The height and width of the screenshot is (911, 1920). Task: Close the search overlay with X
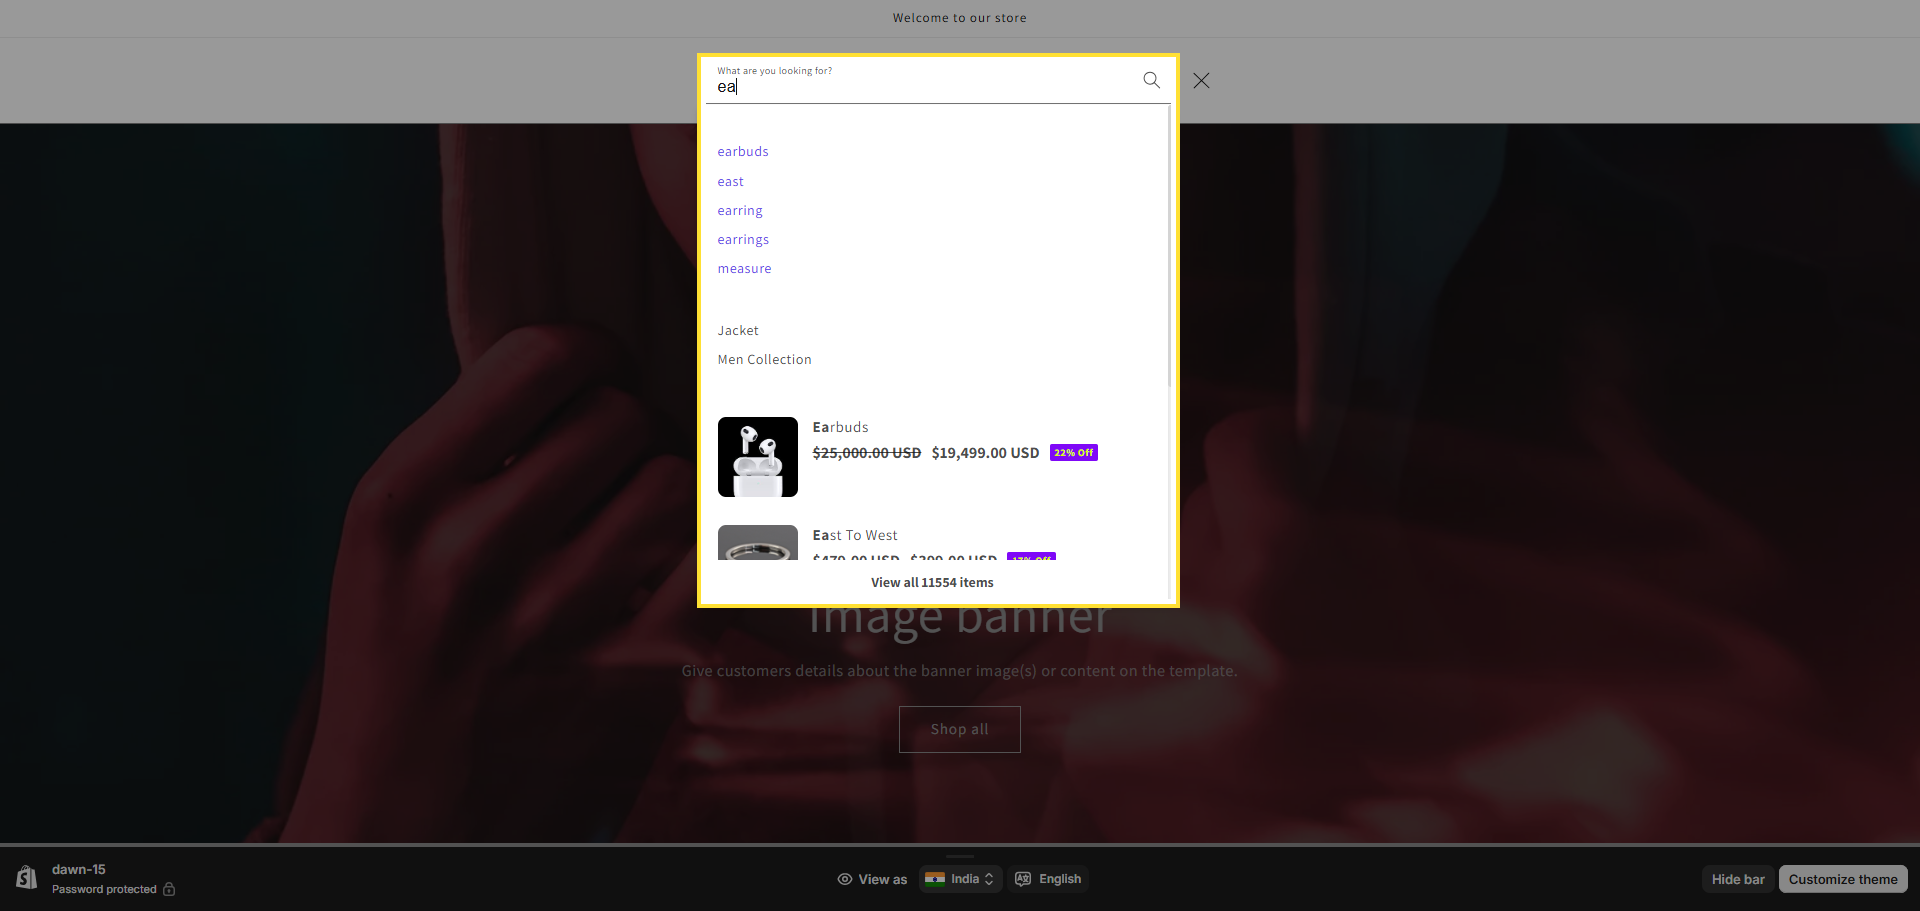click(x=1201, y=81)
